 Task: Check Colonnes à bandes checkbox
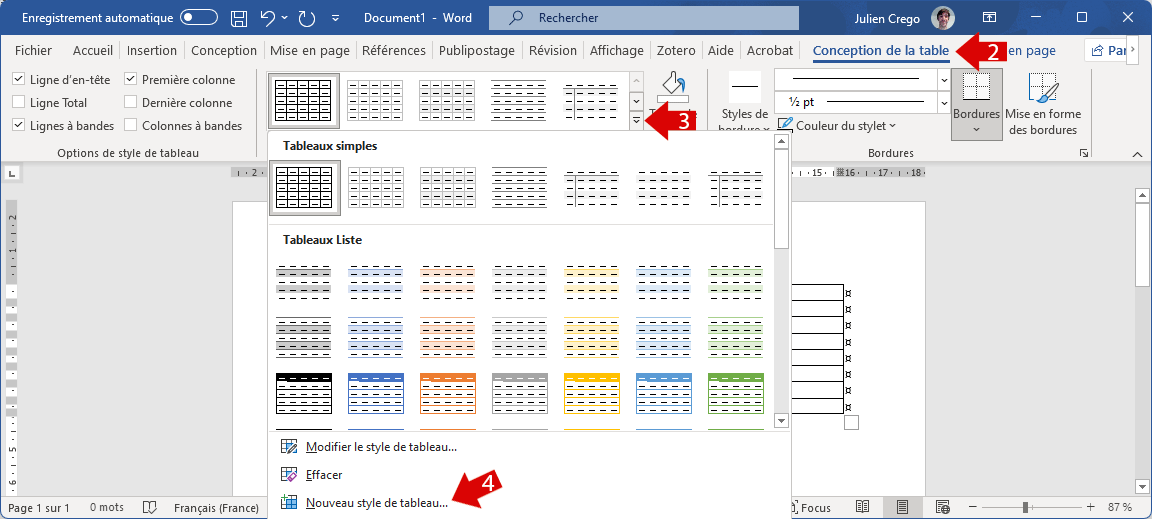click(x=131, y=126)
